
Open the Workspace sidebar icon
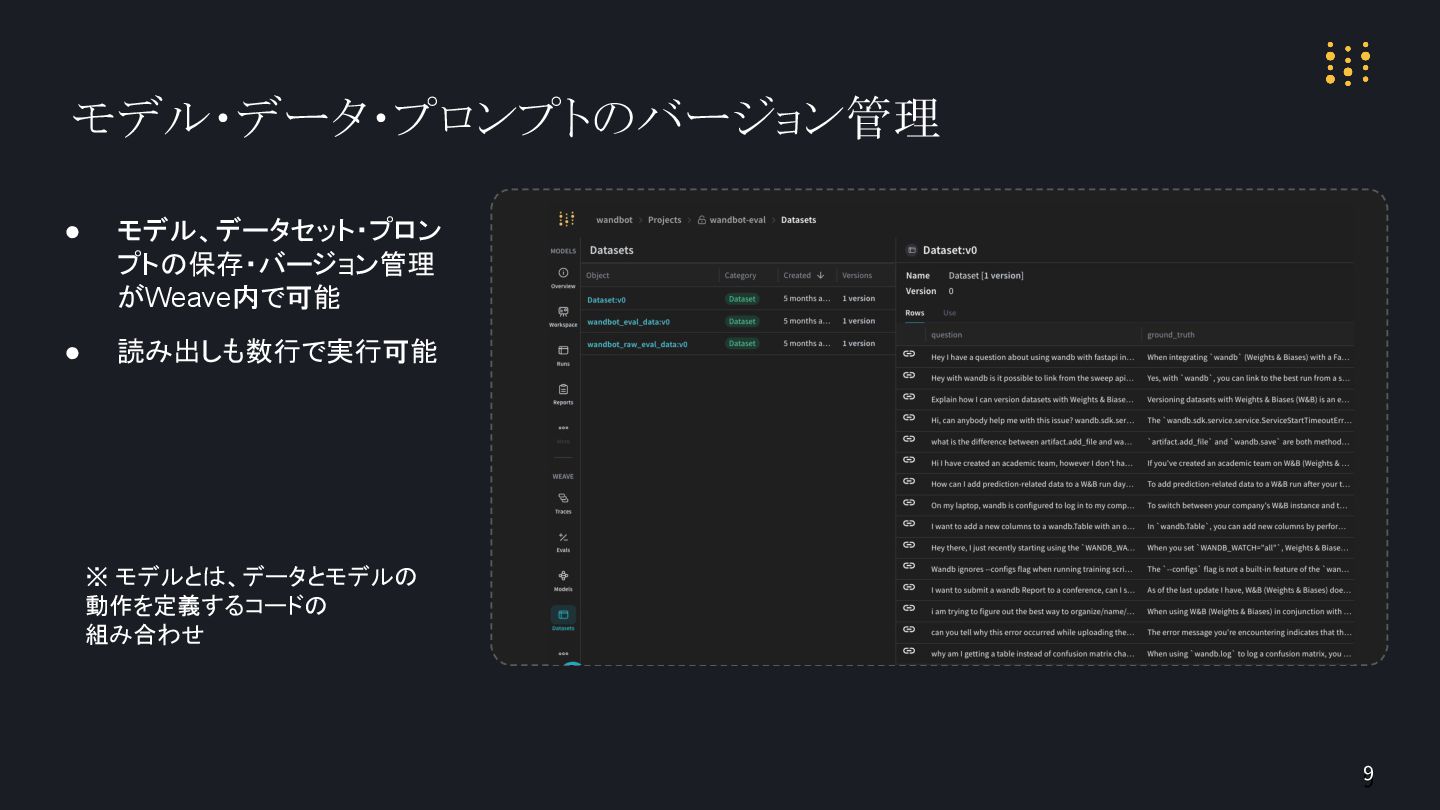point(563,311)
